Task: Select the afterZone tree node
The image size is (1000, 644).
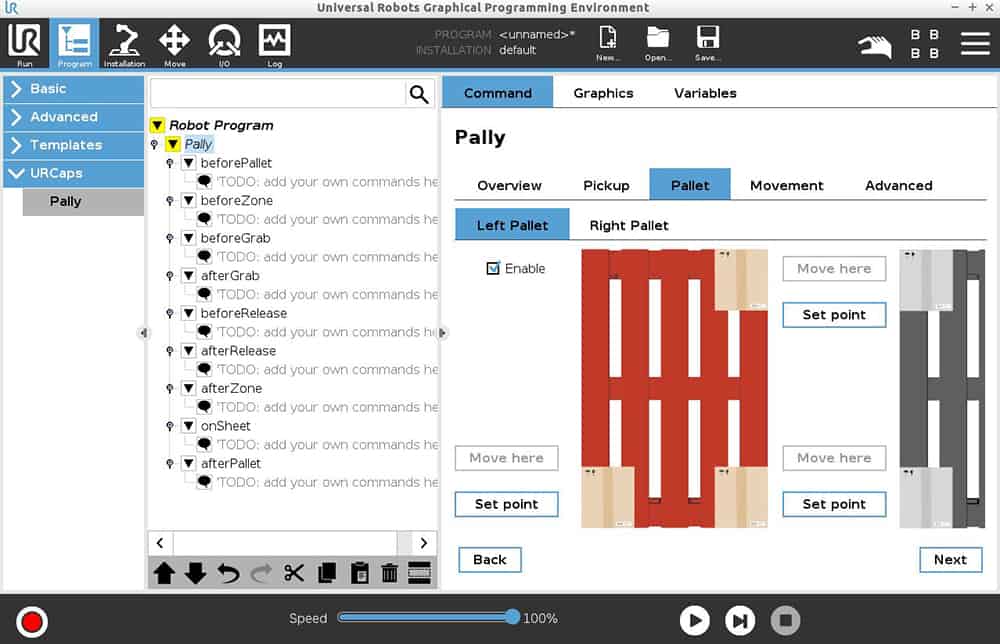Action: click(232, 388)
